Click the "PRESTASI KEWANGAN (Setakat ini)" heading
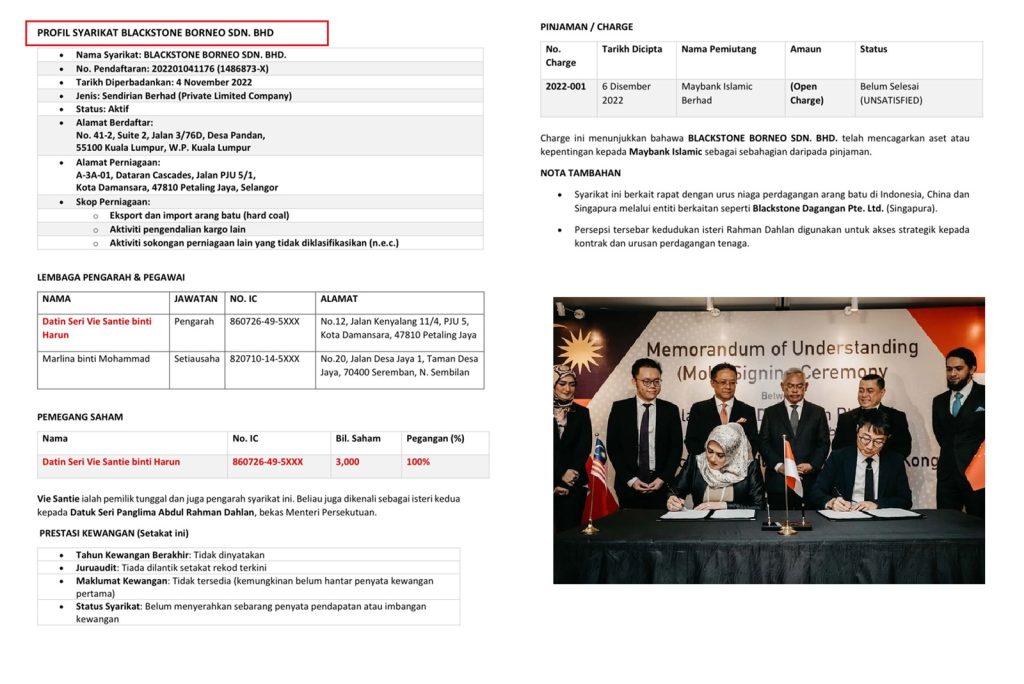Image resolution: width=1024 pixels, height=684 pixels. pos(114,533)
